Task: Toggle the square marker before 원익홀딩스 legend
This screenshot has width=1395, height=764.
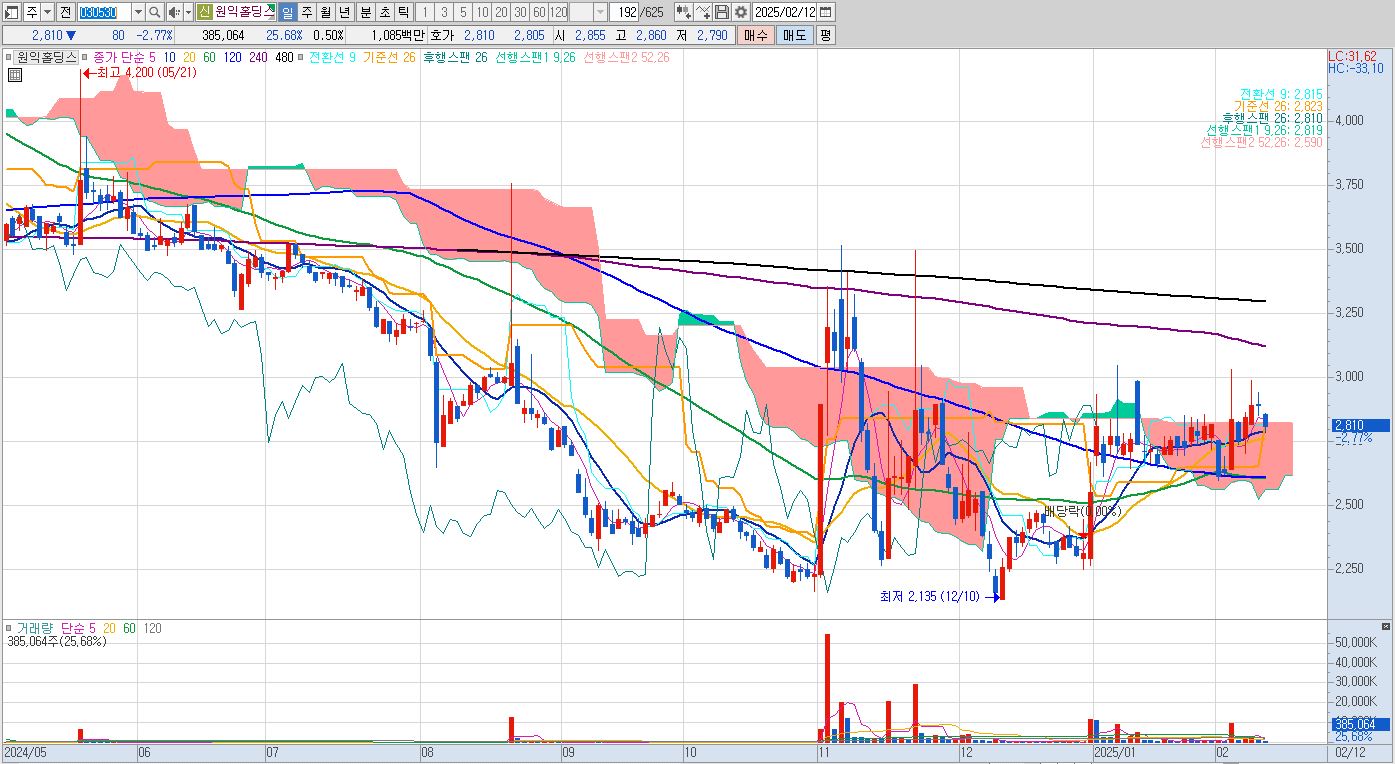Action: point(9,57)
